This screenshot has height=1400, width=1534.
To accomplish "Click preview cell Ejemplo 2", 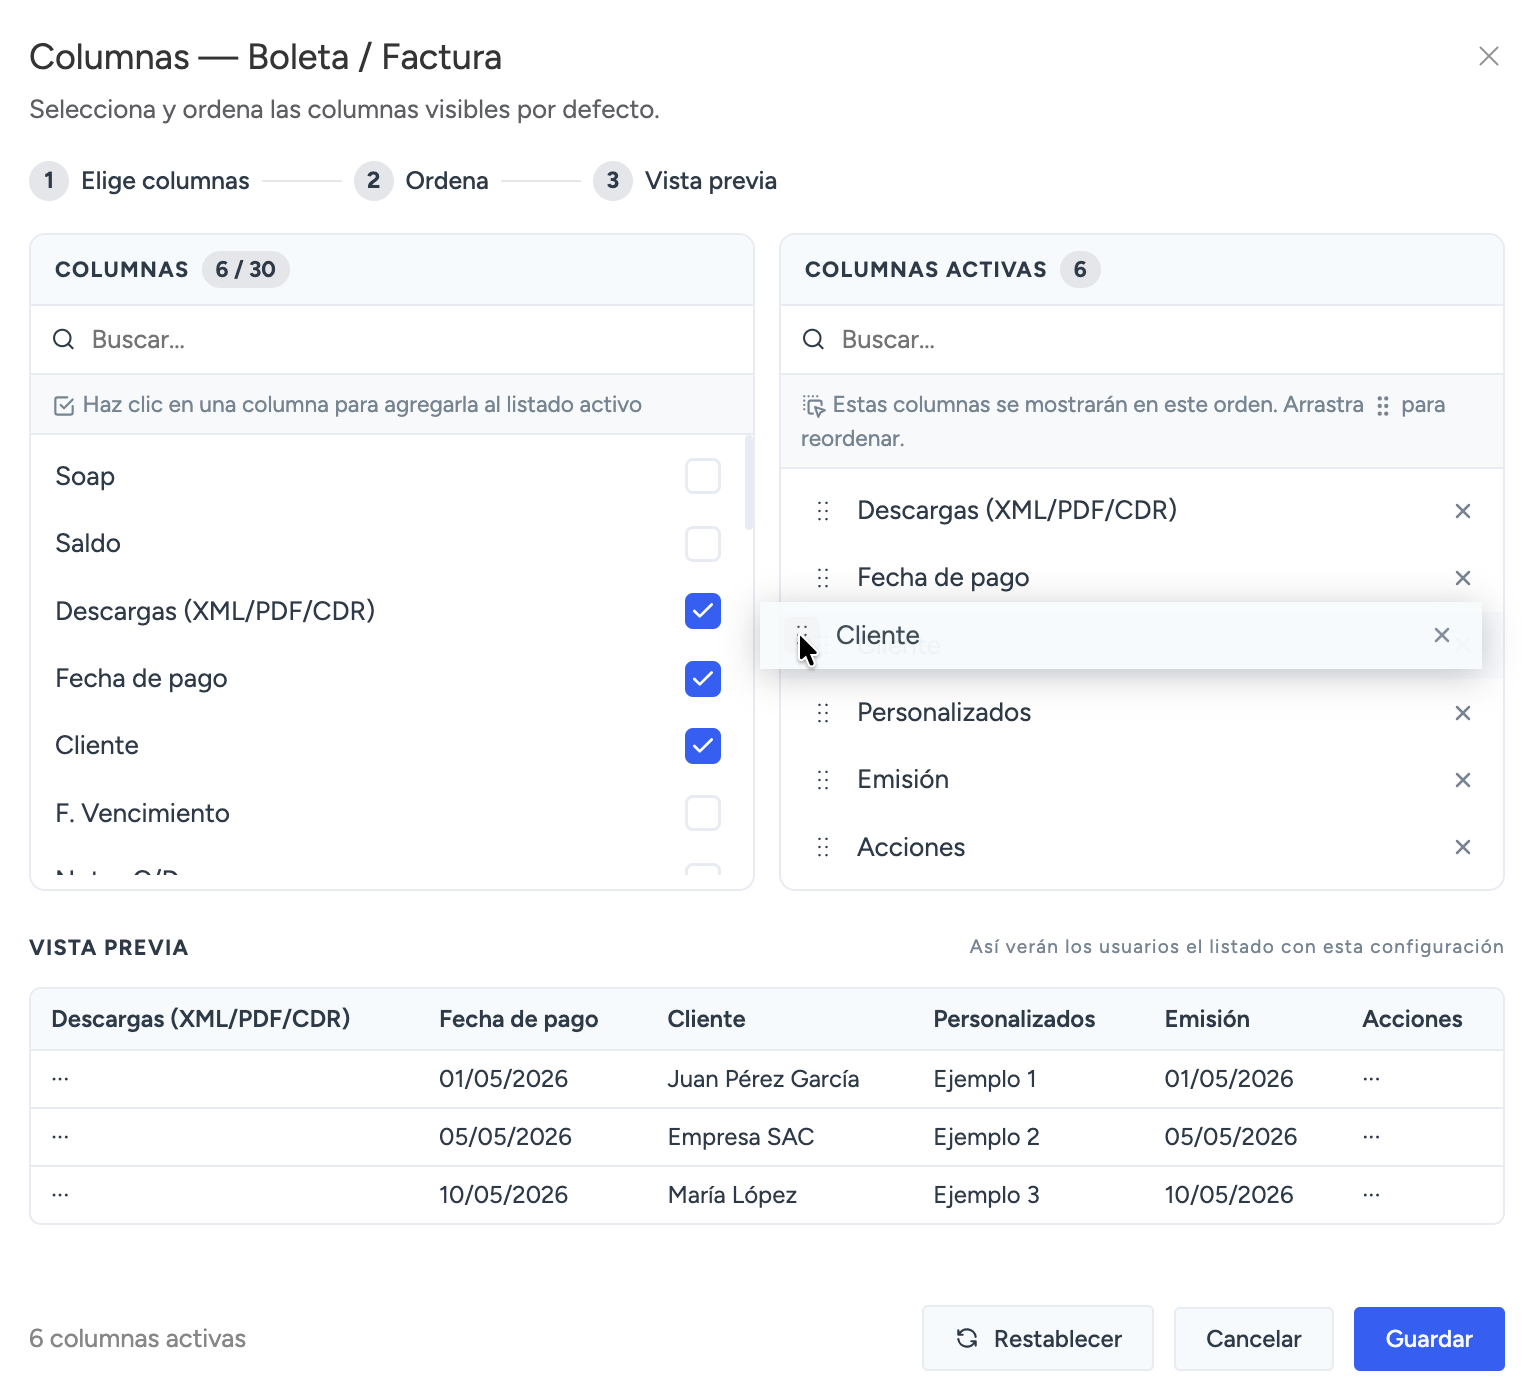I will pyautogui.click(x=986, y=1137).
